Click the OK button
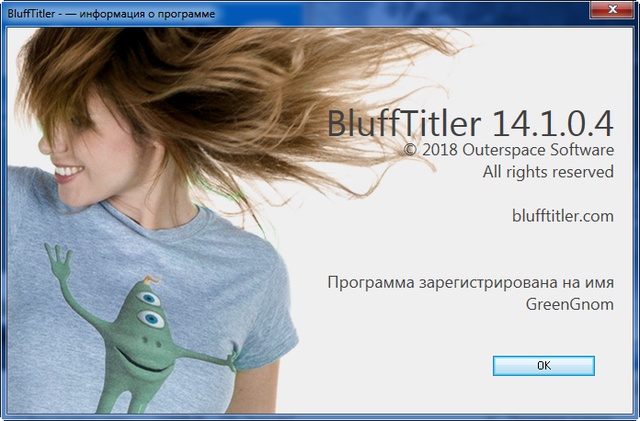640x421 pixels. point(543,366)
